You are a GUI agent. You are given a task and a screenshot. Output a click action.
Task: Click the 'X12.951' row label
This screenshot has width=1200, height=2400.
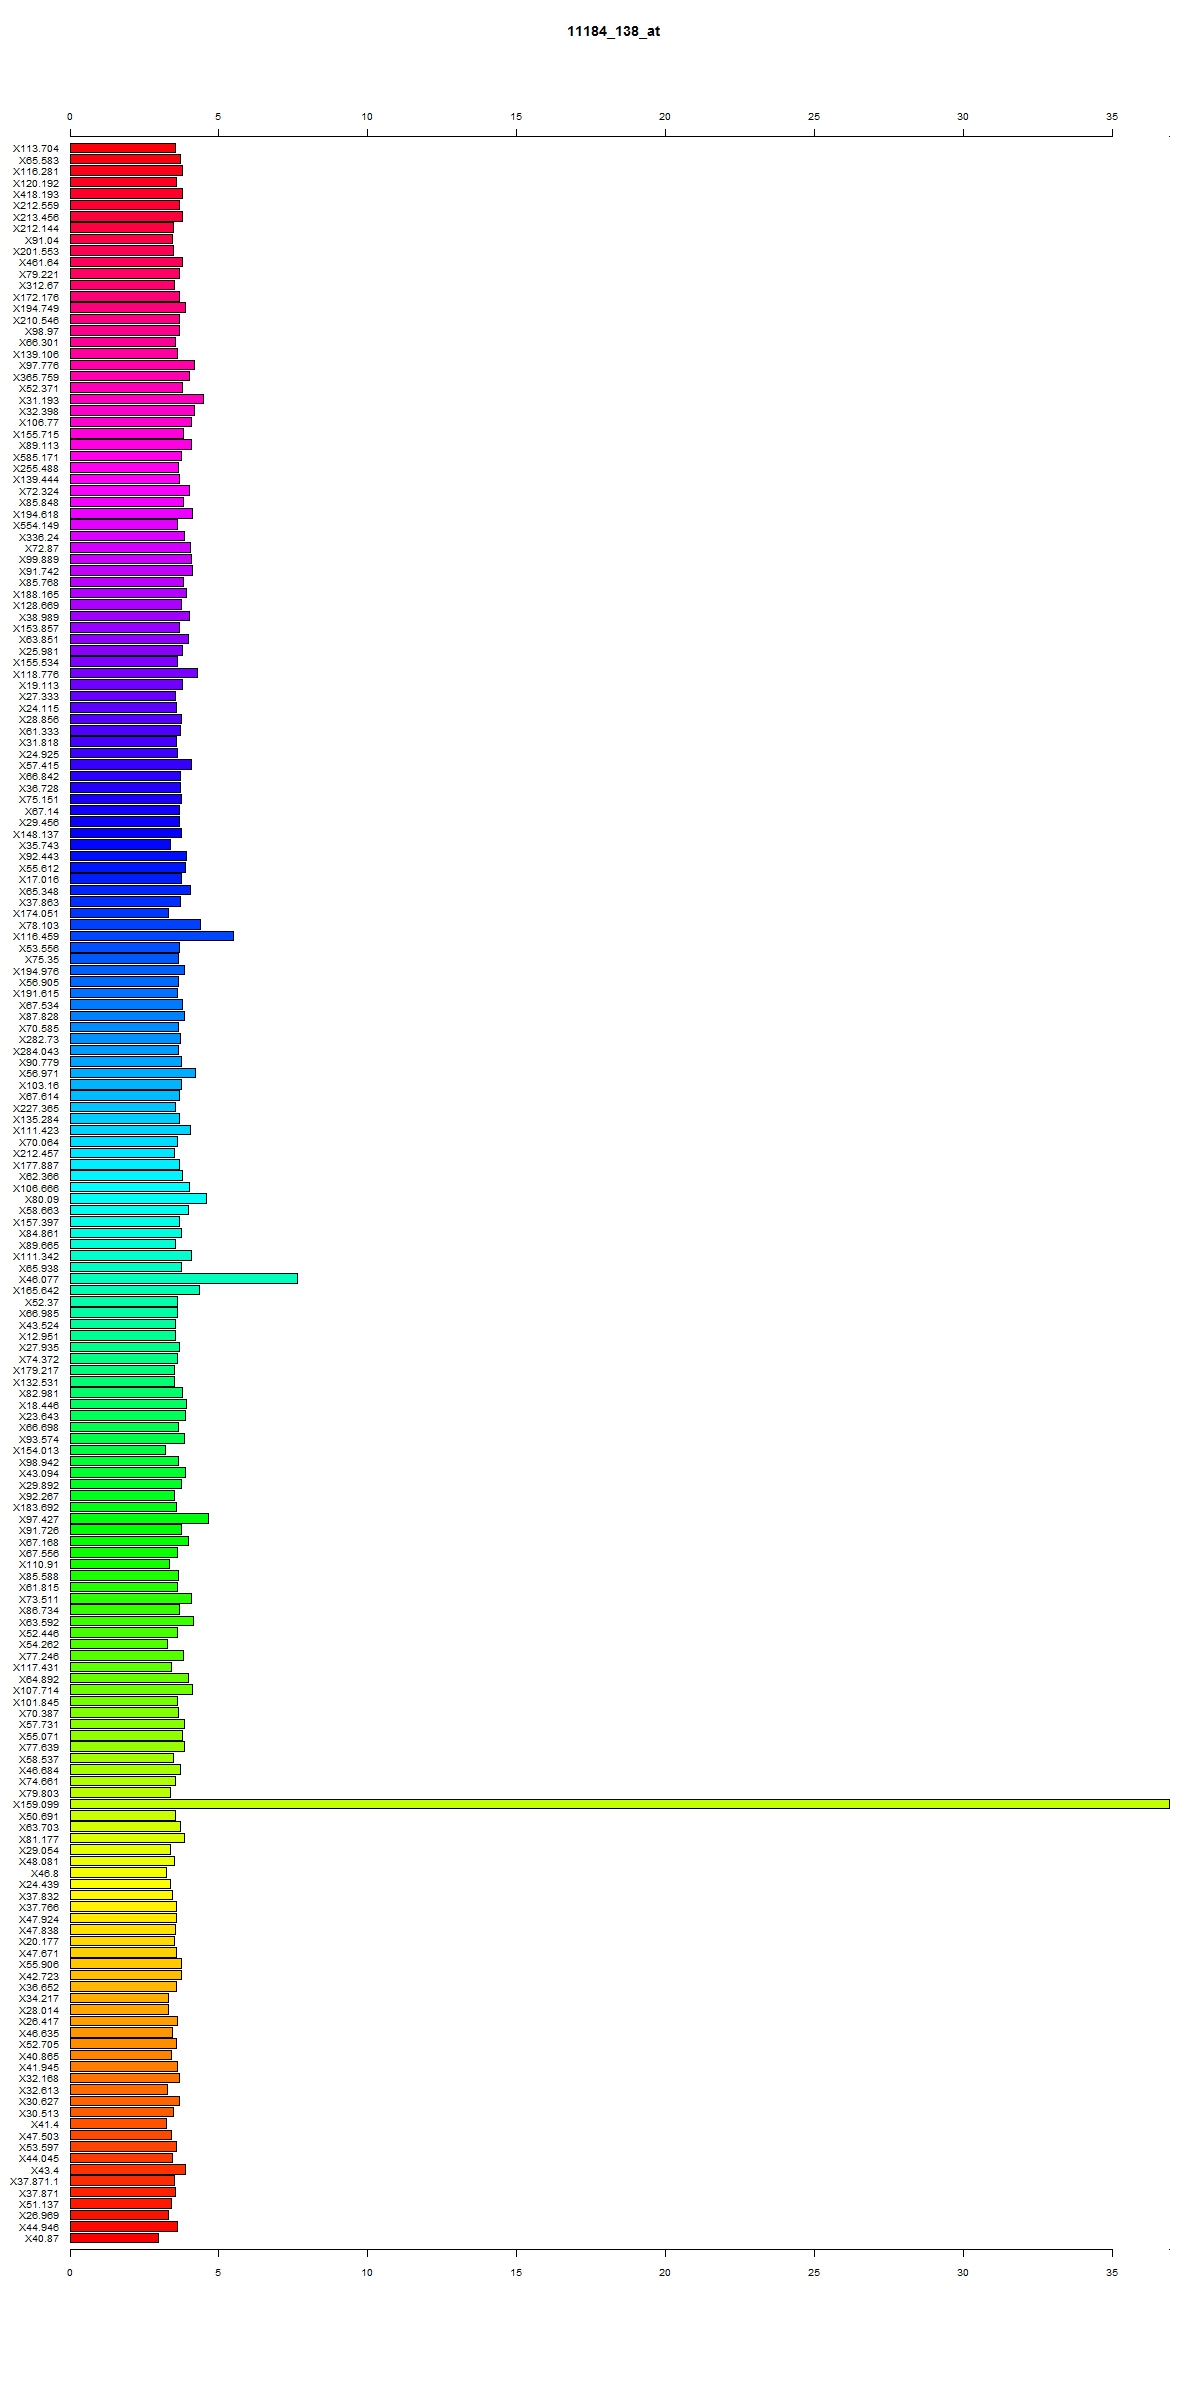39,1336
